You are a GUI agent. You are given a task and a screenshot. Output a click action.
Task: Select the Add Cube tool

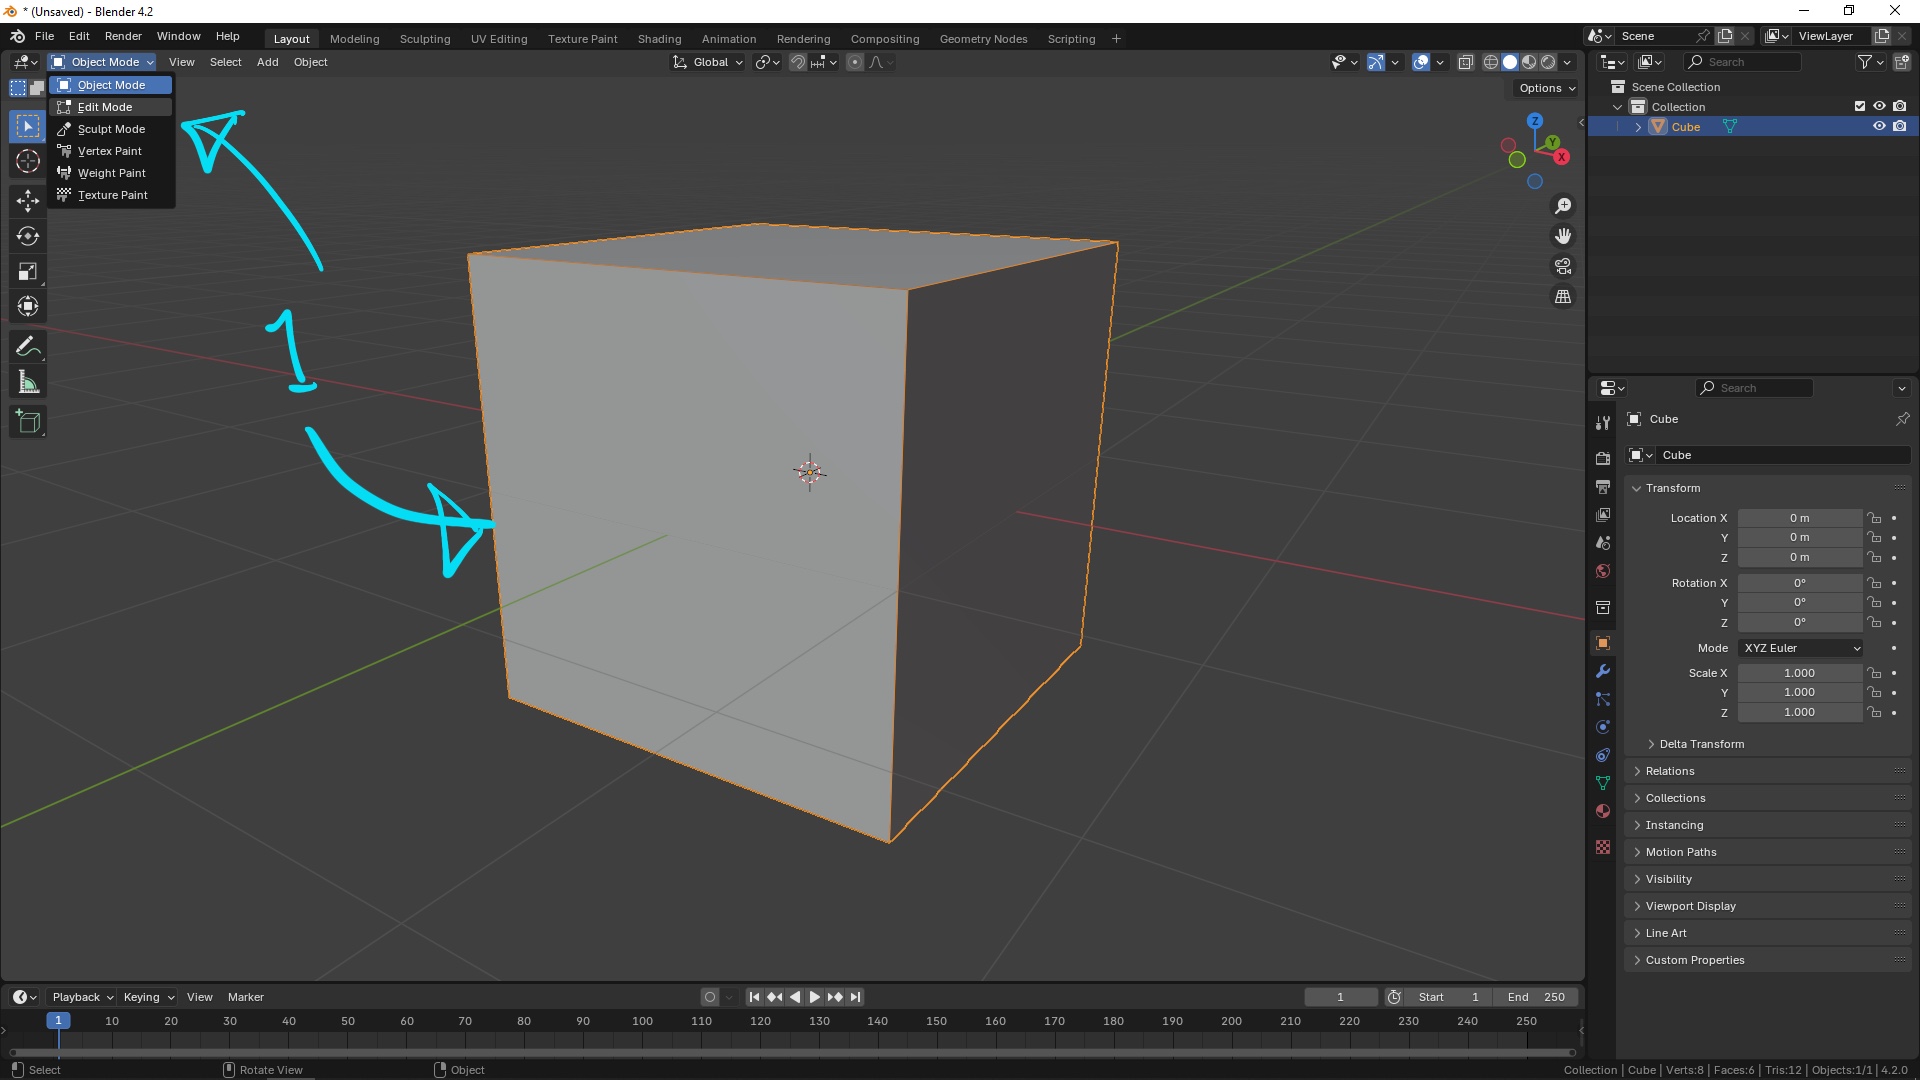[28, 422]
